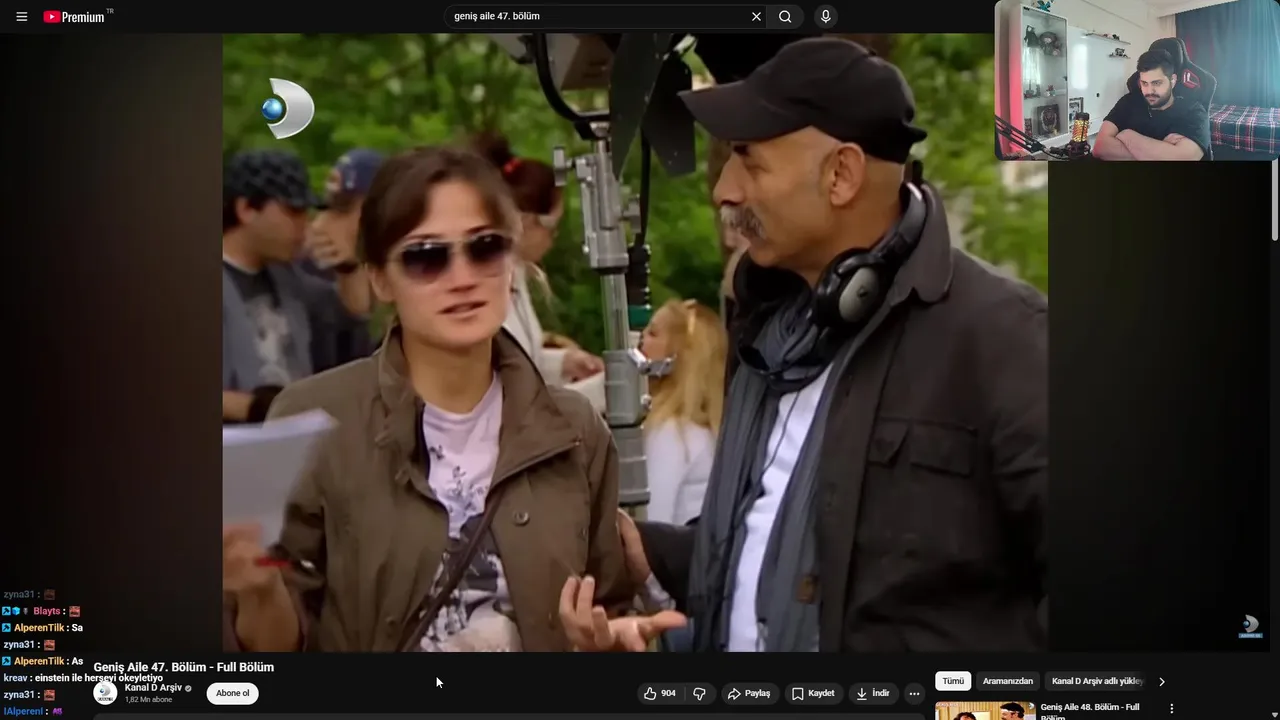This screenshot has width=1280, height=720.
Task: Open options for Geniş Aile 48. Bölüm video
Action: click(x=1172, y=708)
